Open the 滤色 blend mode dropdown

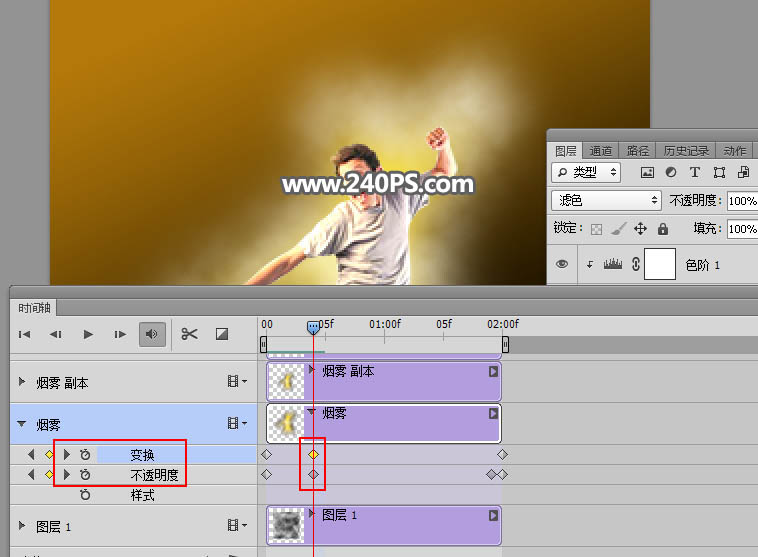606,200
